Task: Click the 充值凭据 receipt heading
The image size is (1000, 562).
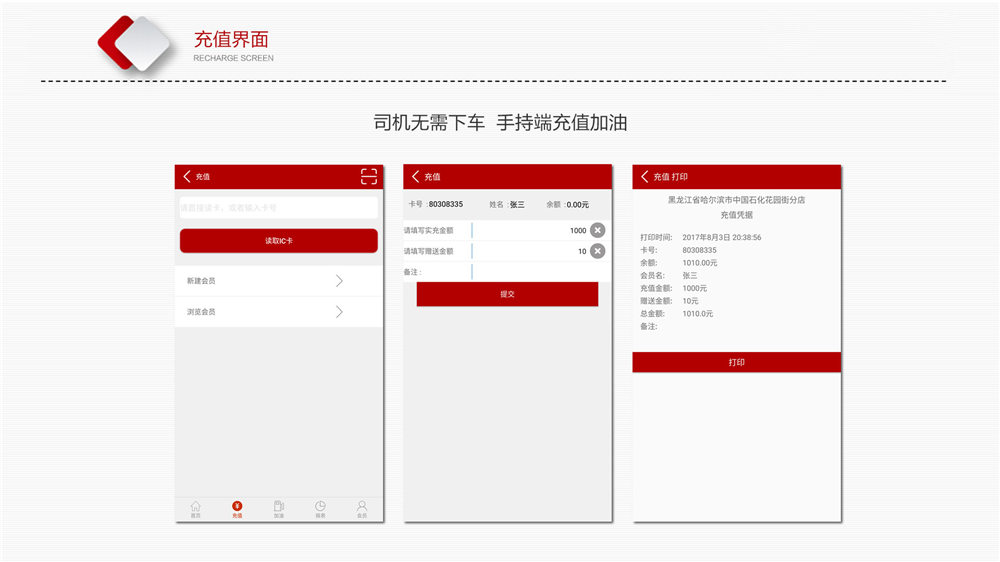Action: [x=737, y=215]
